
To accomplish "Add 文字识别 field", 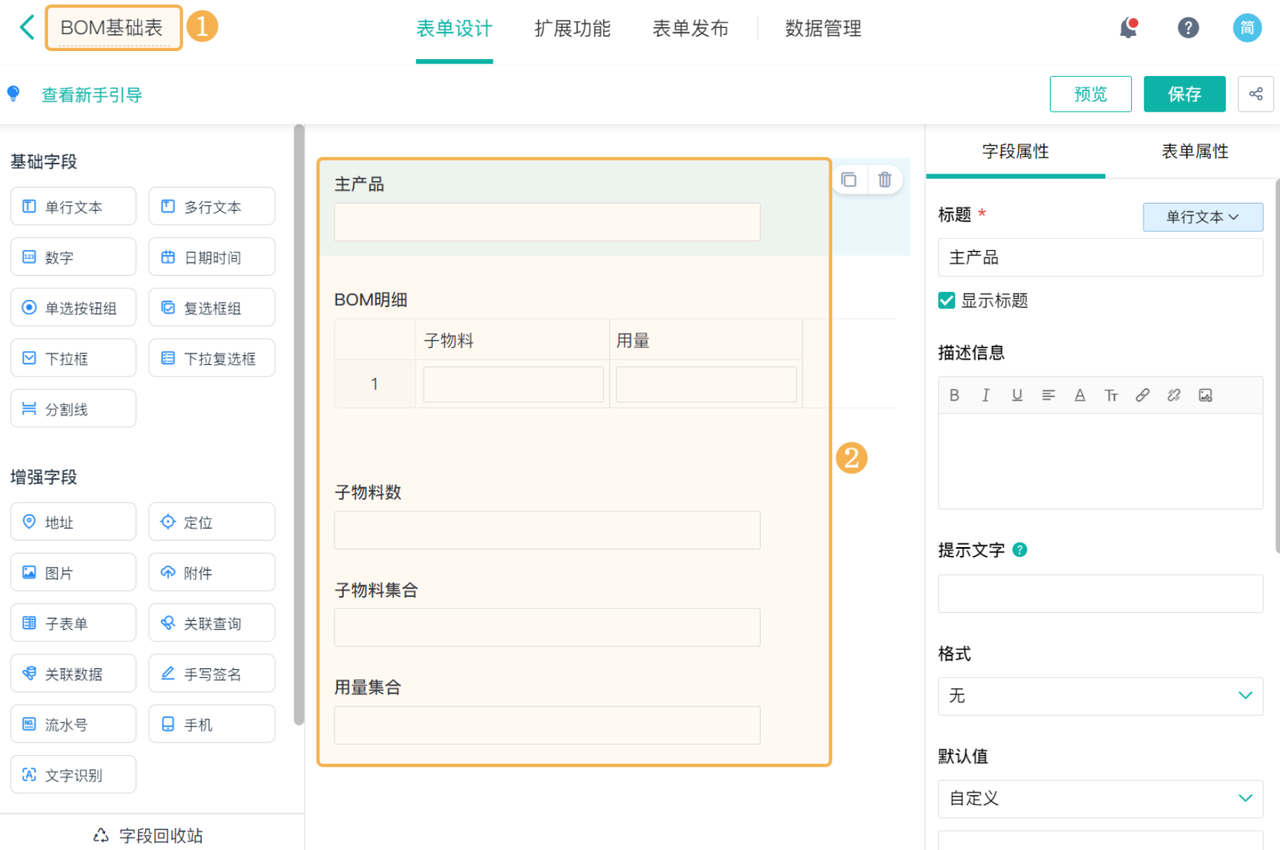I will [x=73, y=775].
